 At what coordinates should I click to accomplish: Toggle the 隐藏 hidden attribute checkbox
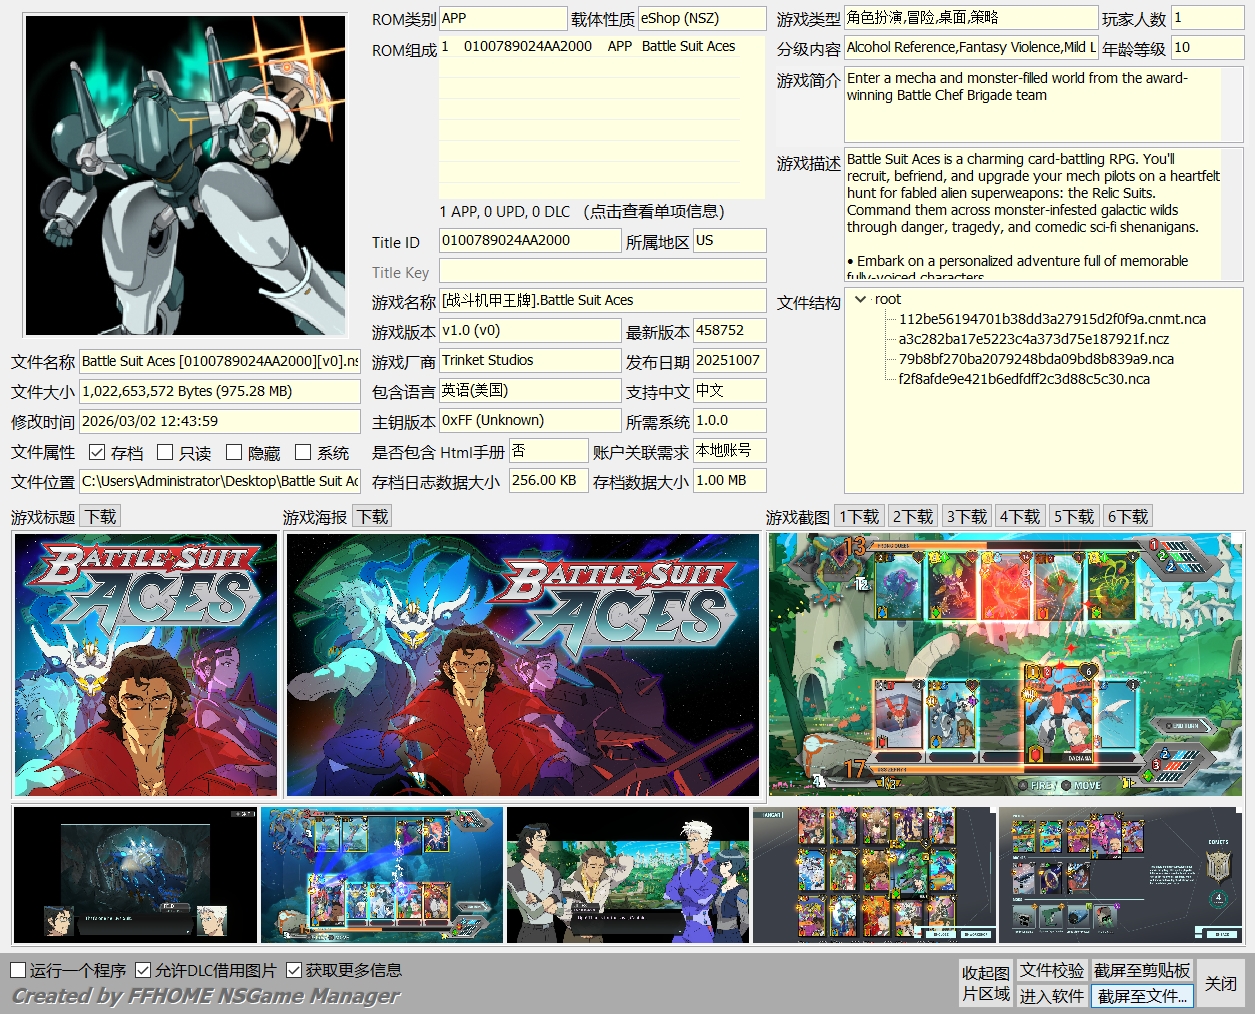tap(234, 452)
